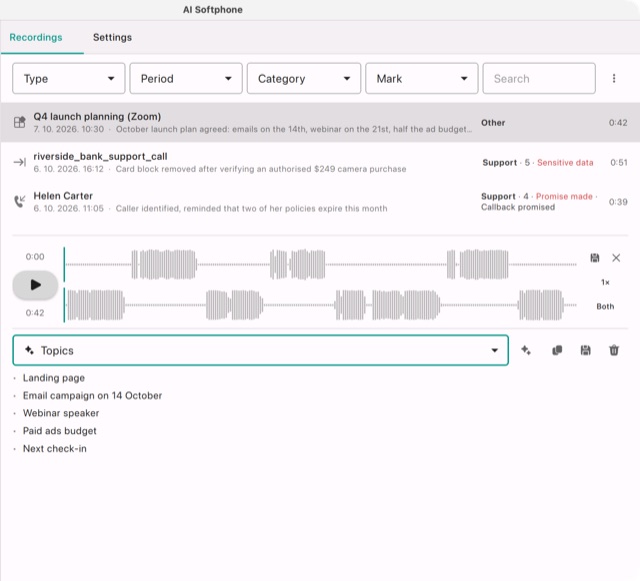Screen dimensions: 640x581
Task: Click the Next check-in topic
Action: click(55, 448)
